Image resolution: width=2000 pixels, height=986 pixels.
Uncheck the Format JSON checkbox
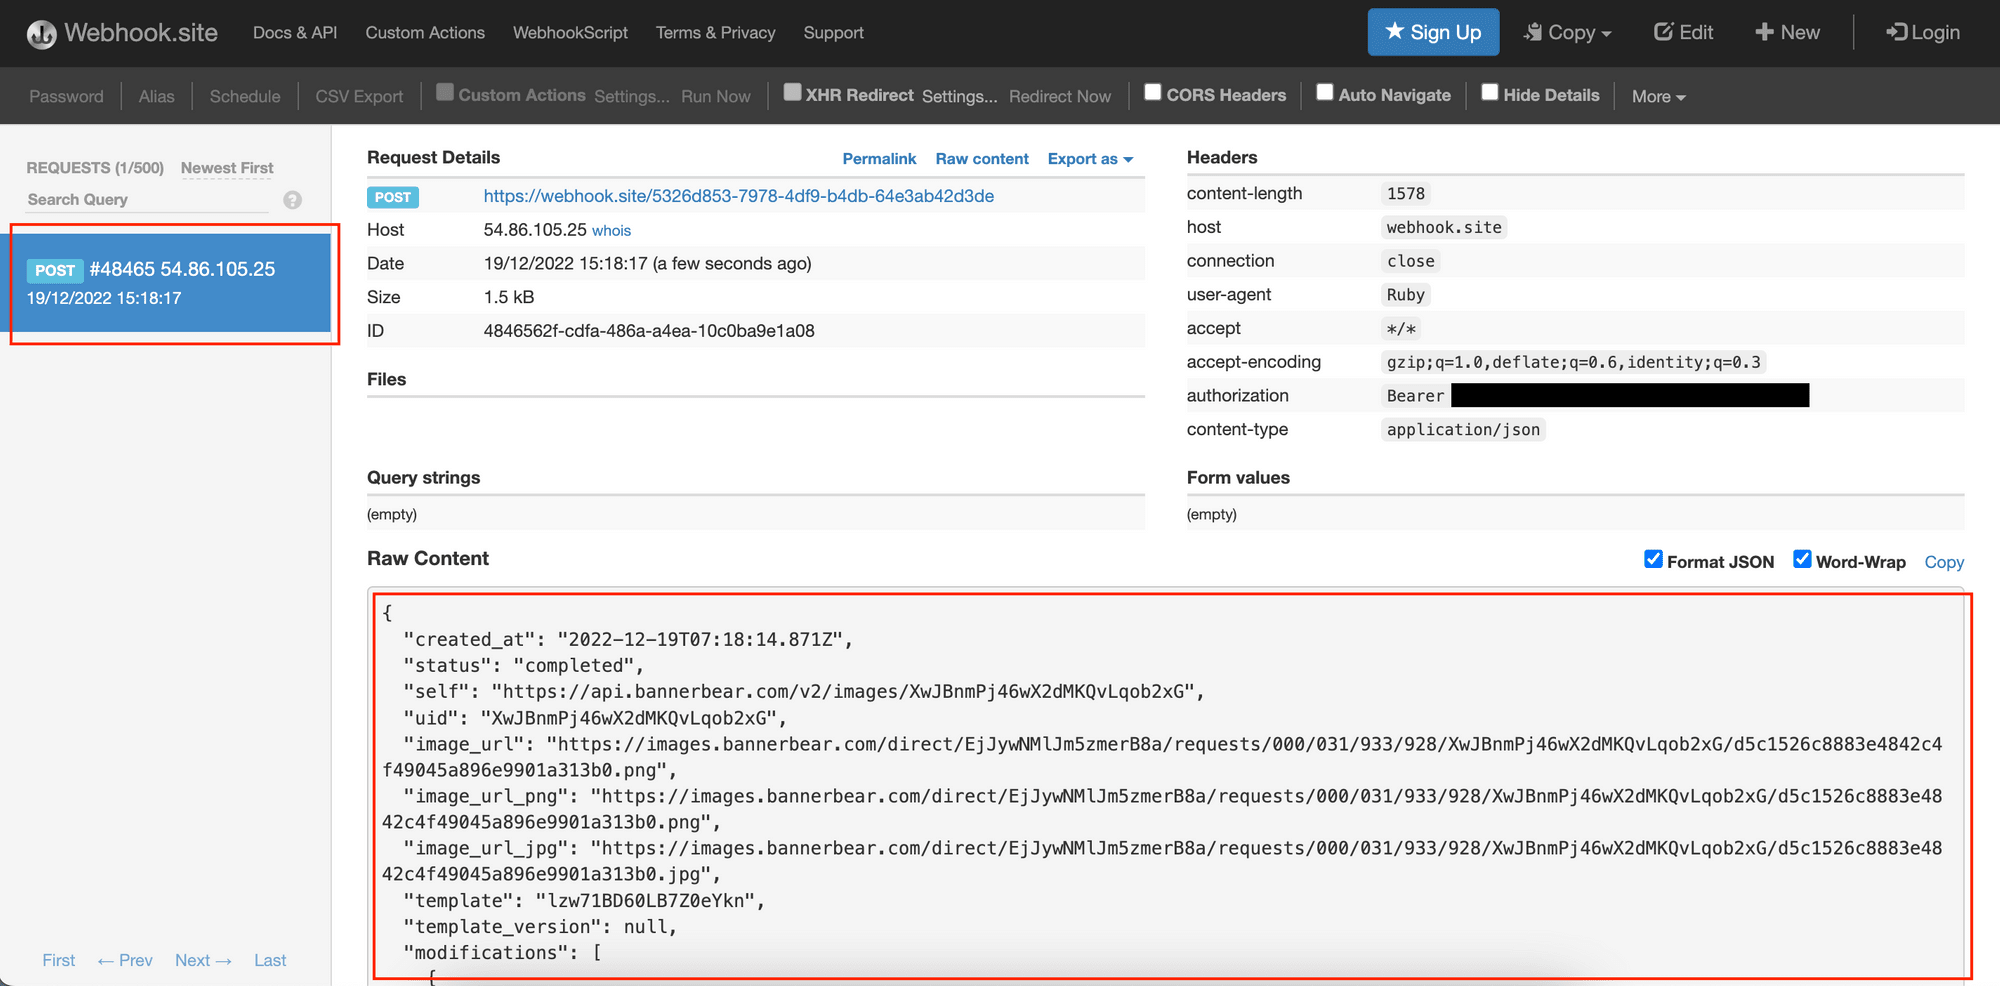click(x=1653, y=559)
